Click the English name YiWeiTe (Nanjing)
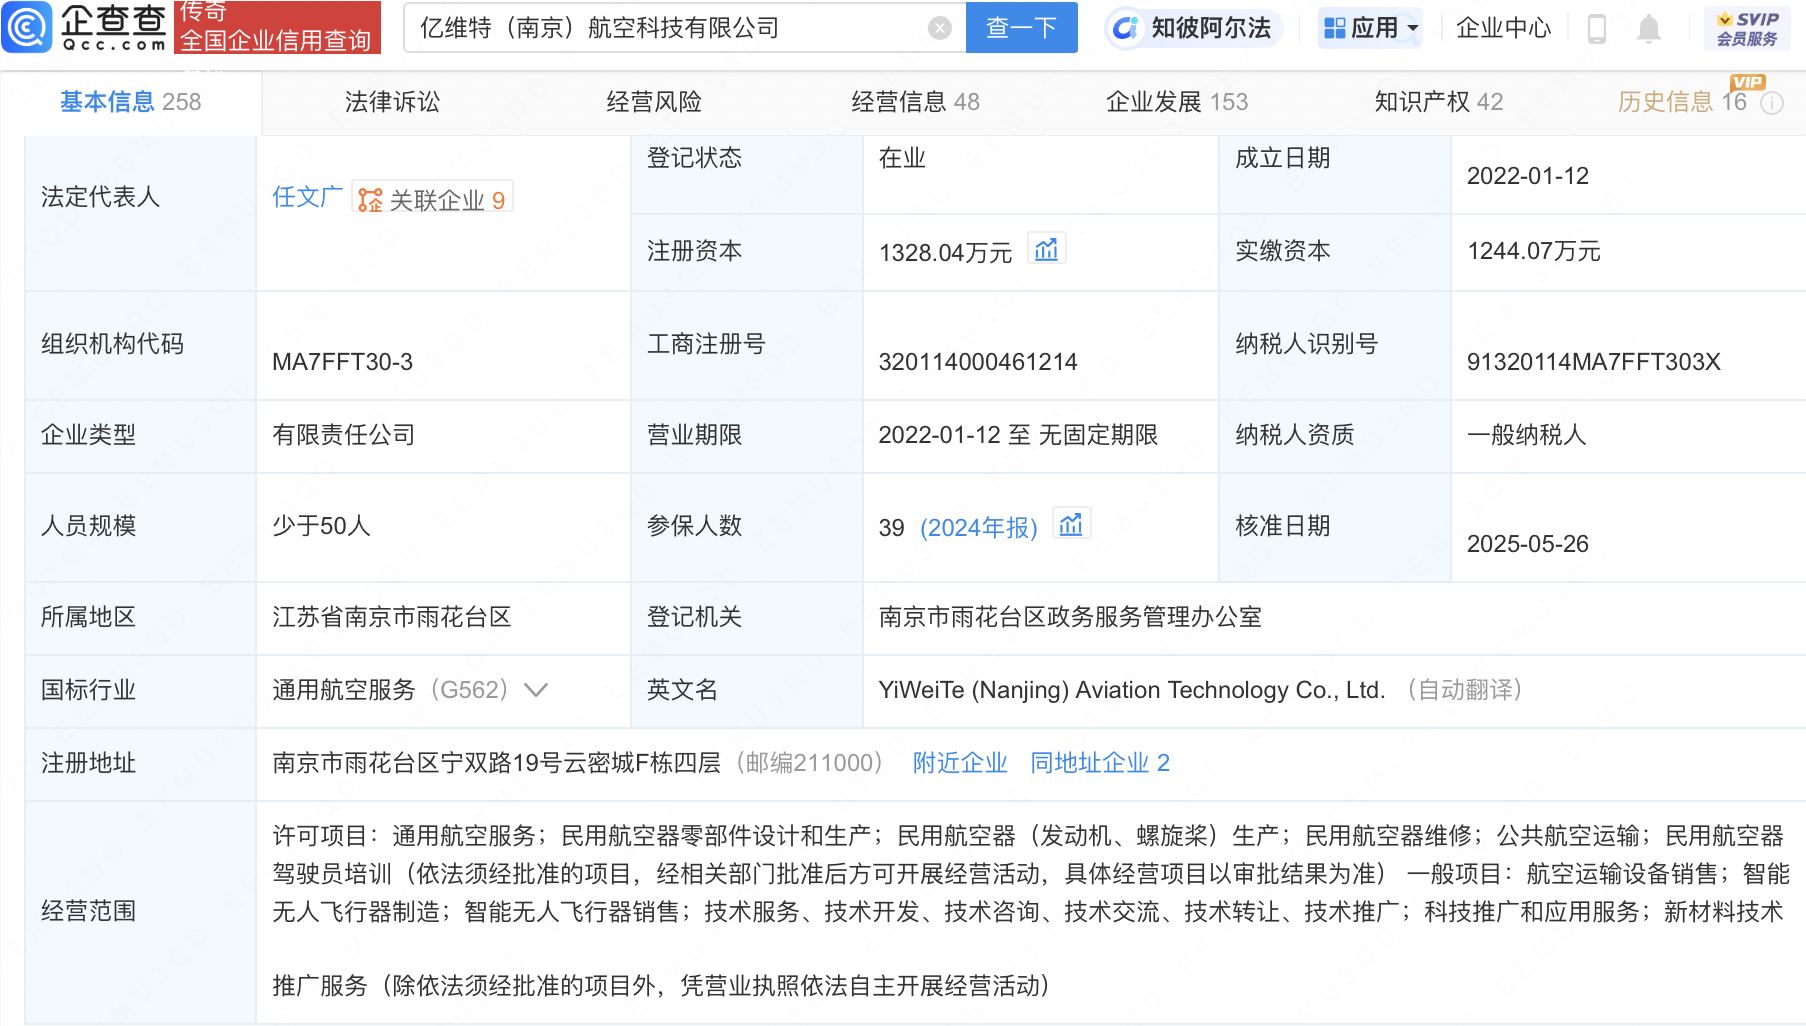Screen dimensions: 1806x1026 [1131, 690]
